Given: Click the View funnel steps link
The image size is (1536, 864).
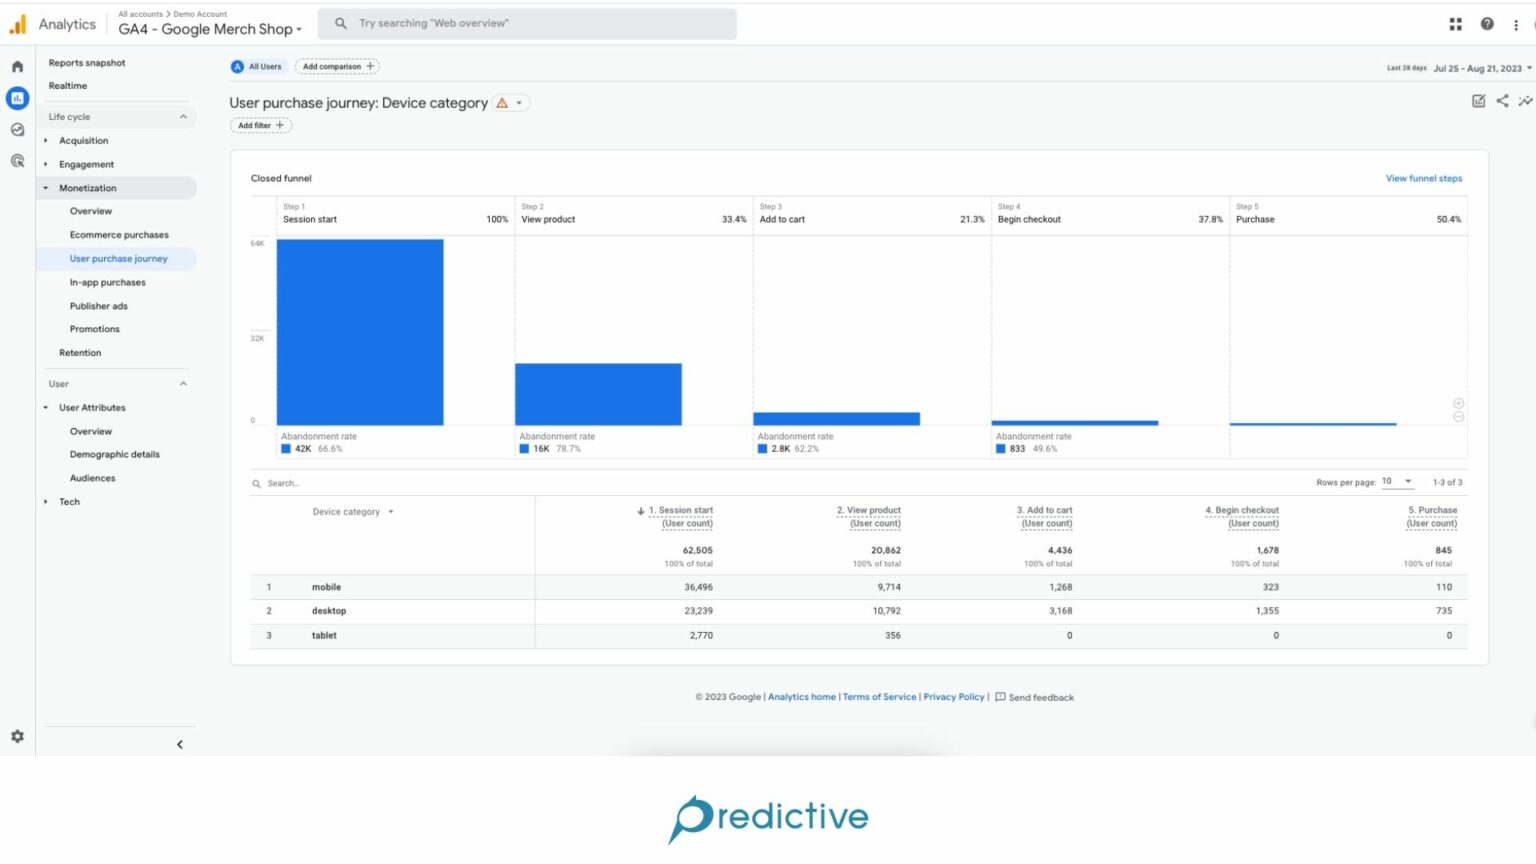Looking at the screenshot, I should tap(1423, 178).
